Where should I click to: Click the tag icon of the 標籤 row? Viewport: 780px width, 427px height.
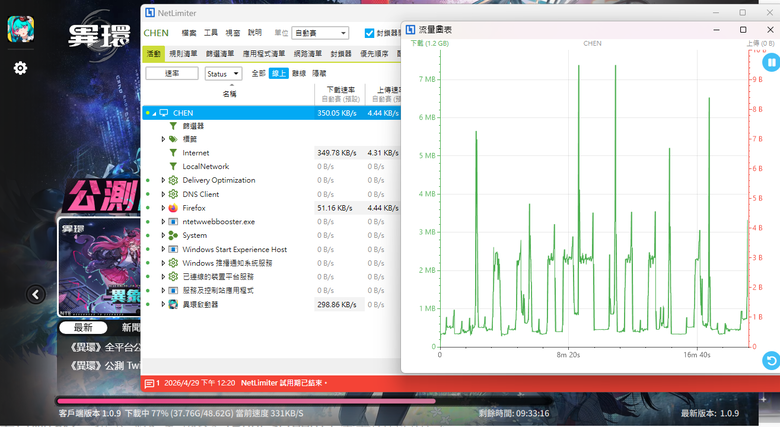pos(173,139)
